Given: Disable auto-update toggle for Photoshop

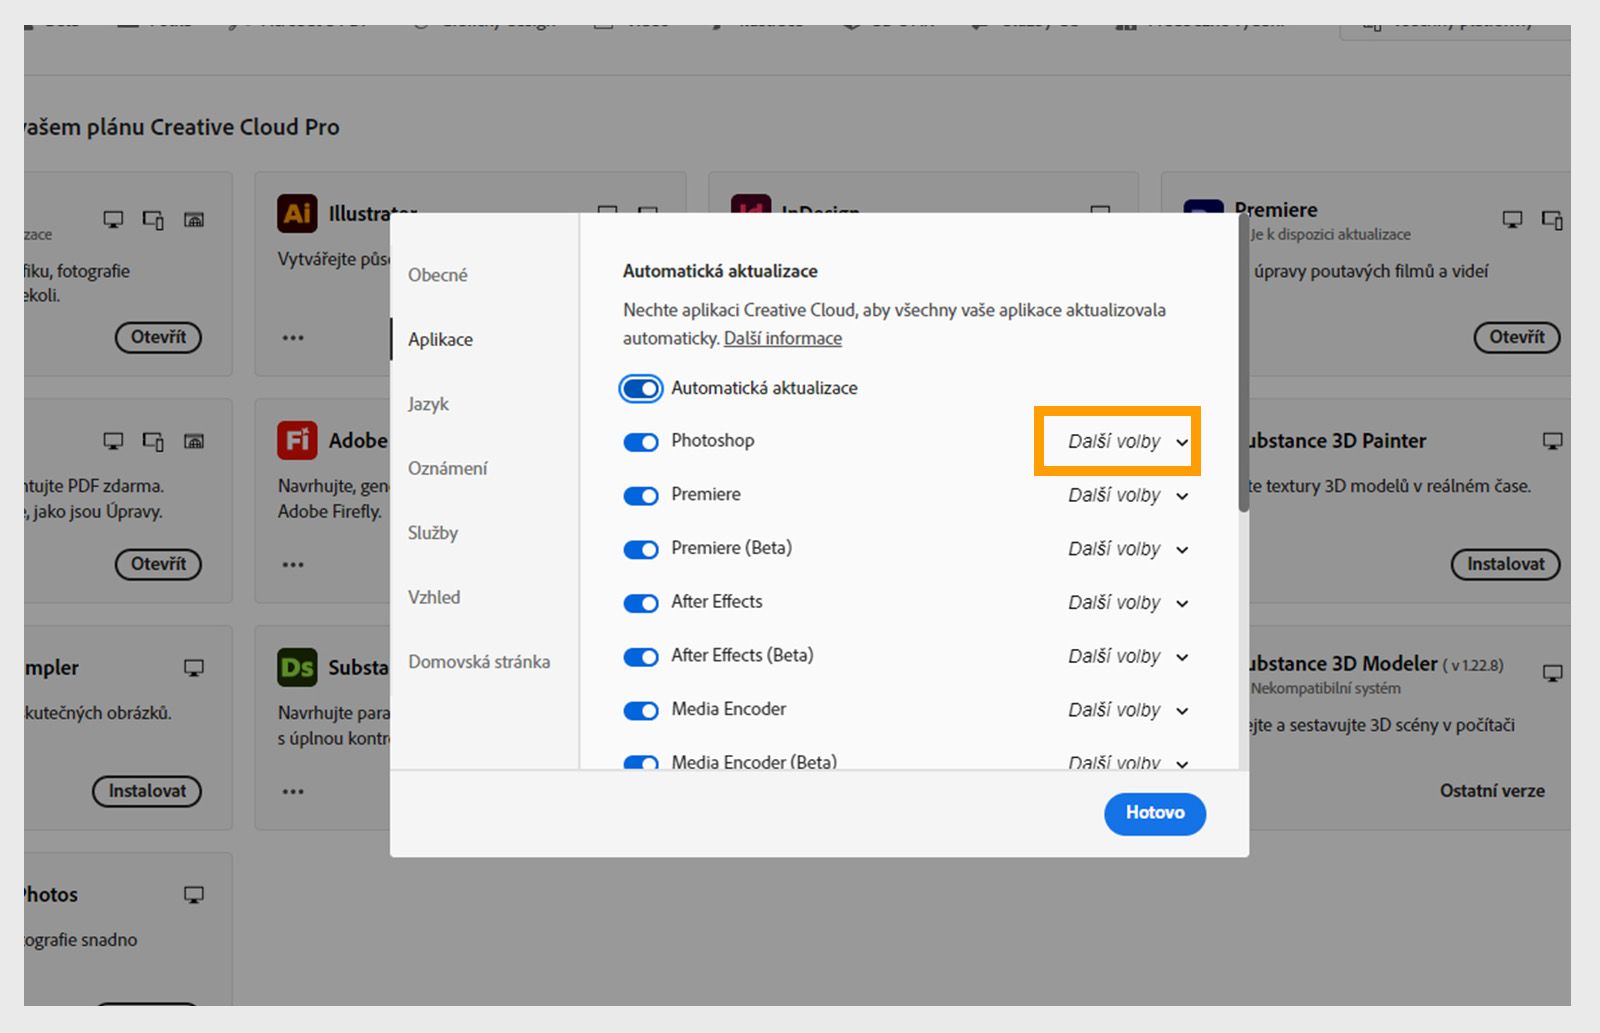Looking at the screenshot, I should [641, 442].
